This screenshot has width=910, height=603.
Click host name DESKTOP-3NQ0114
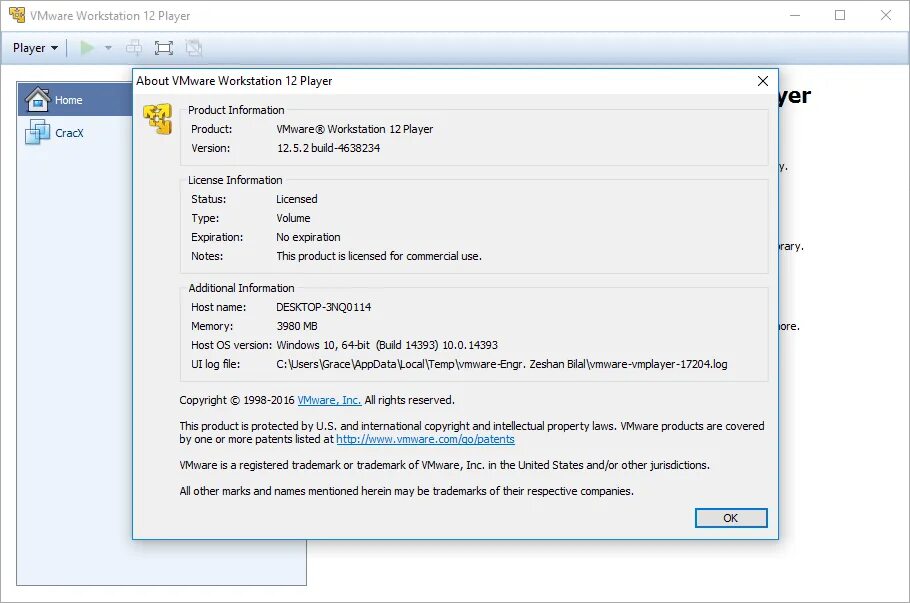[323, 307]
